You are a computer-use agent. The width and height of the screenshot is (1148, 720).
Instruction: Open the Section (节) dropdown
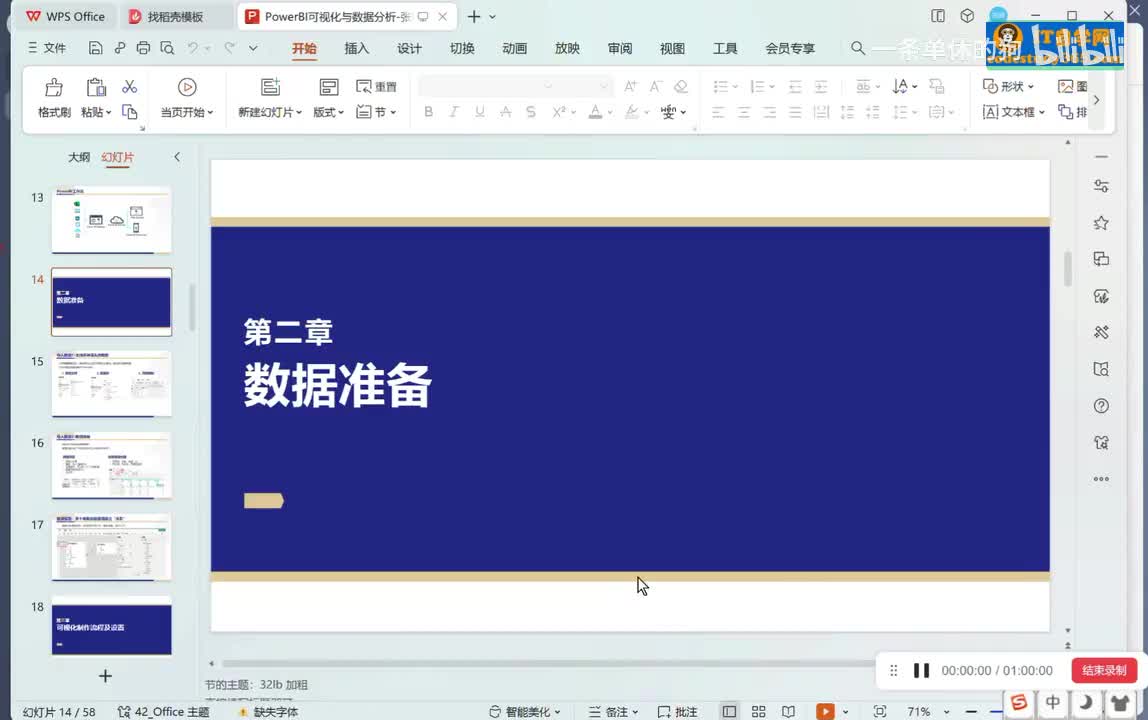point(376,112)
